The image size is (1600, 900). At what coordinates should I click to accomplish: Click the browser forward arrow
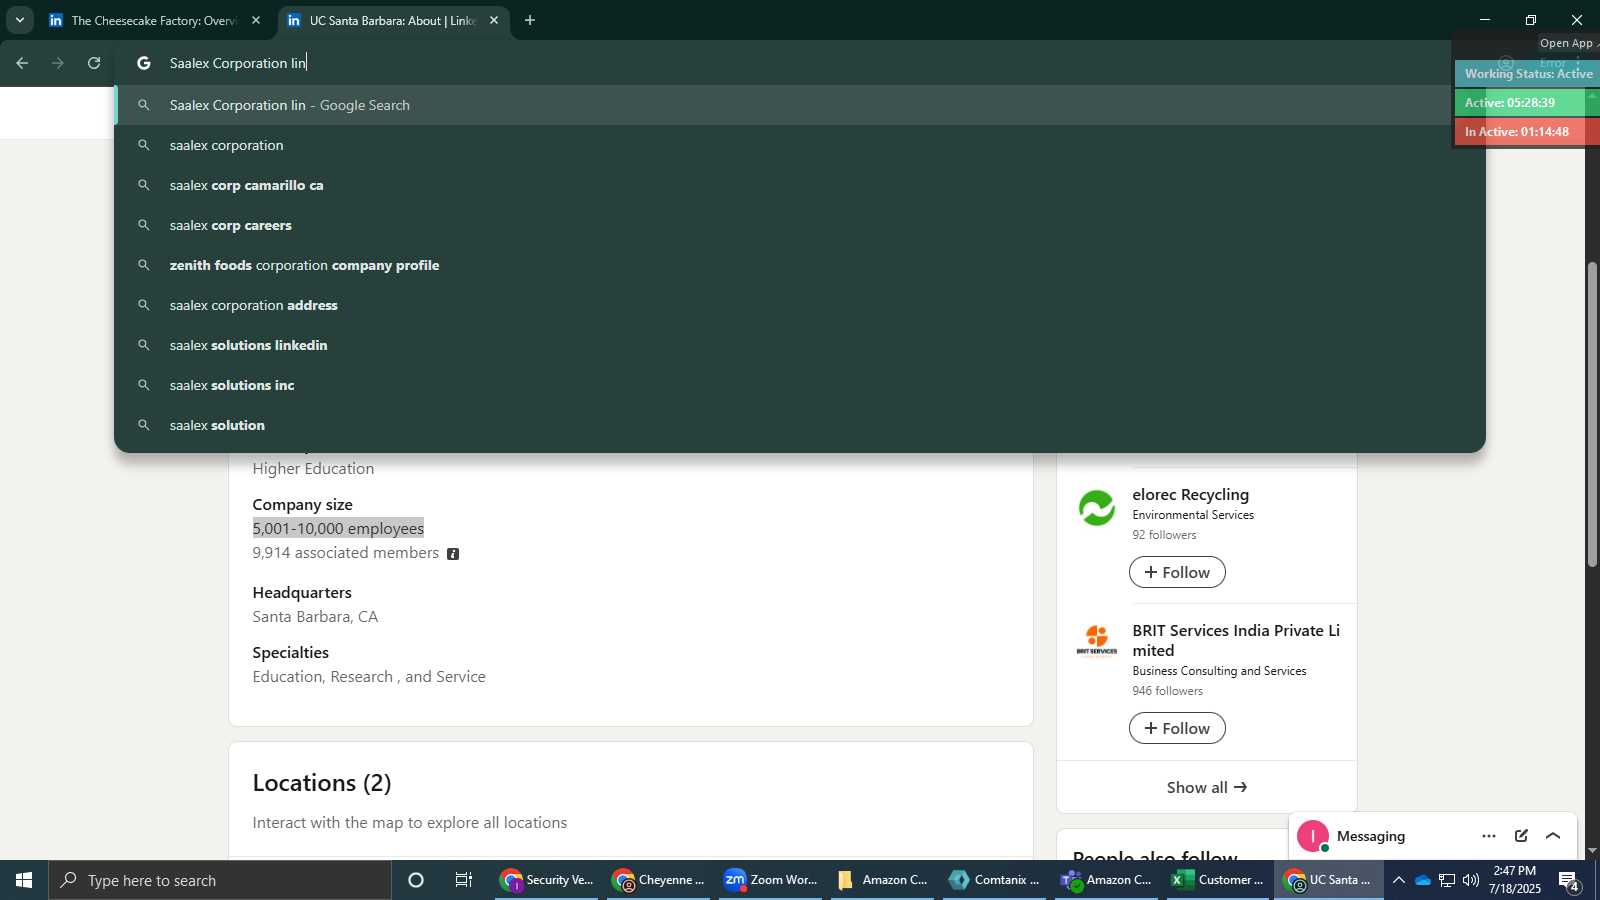pyautogui.click(x=58, y=63)
